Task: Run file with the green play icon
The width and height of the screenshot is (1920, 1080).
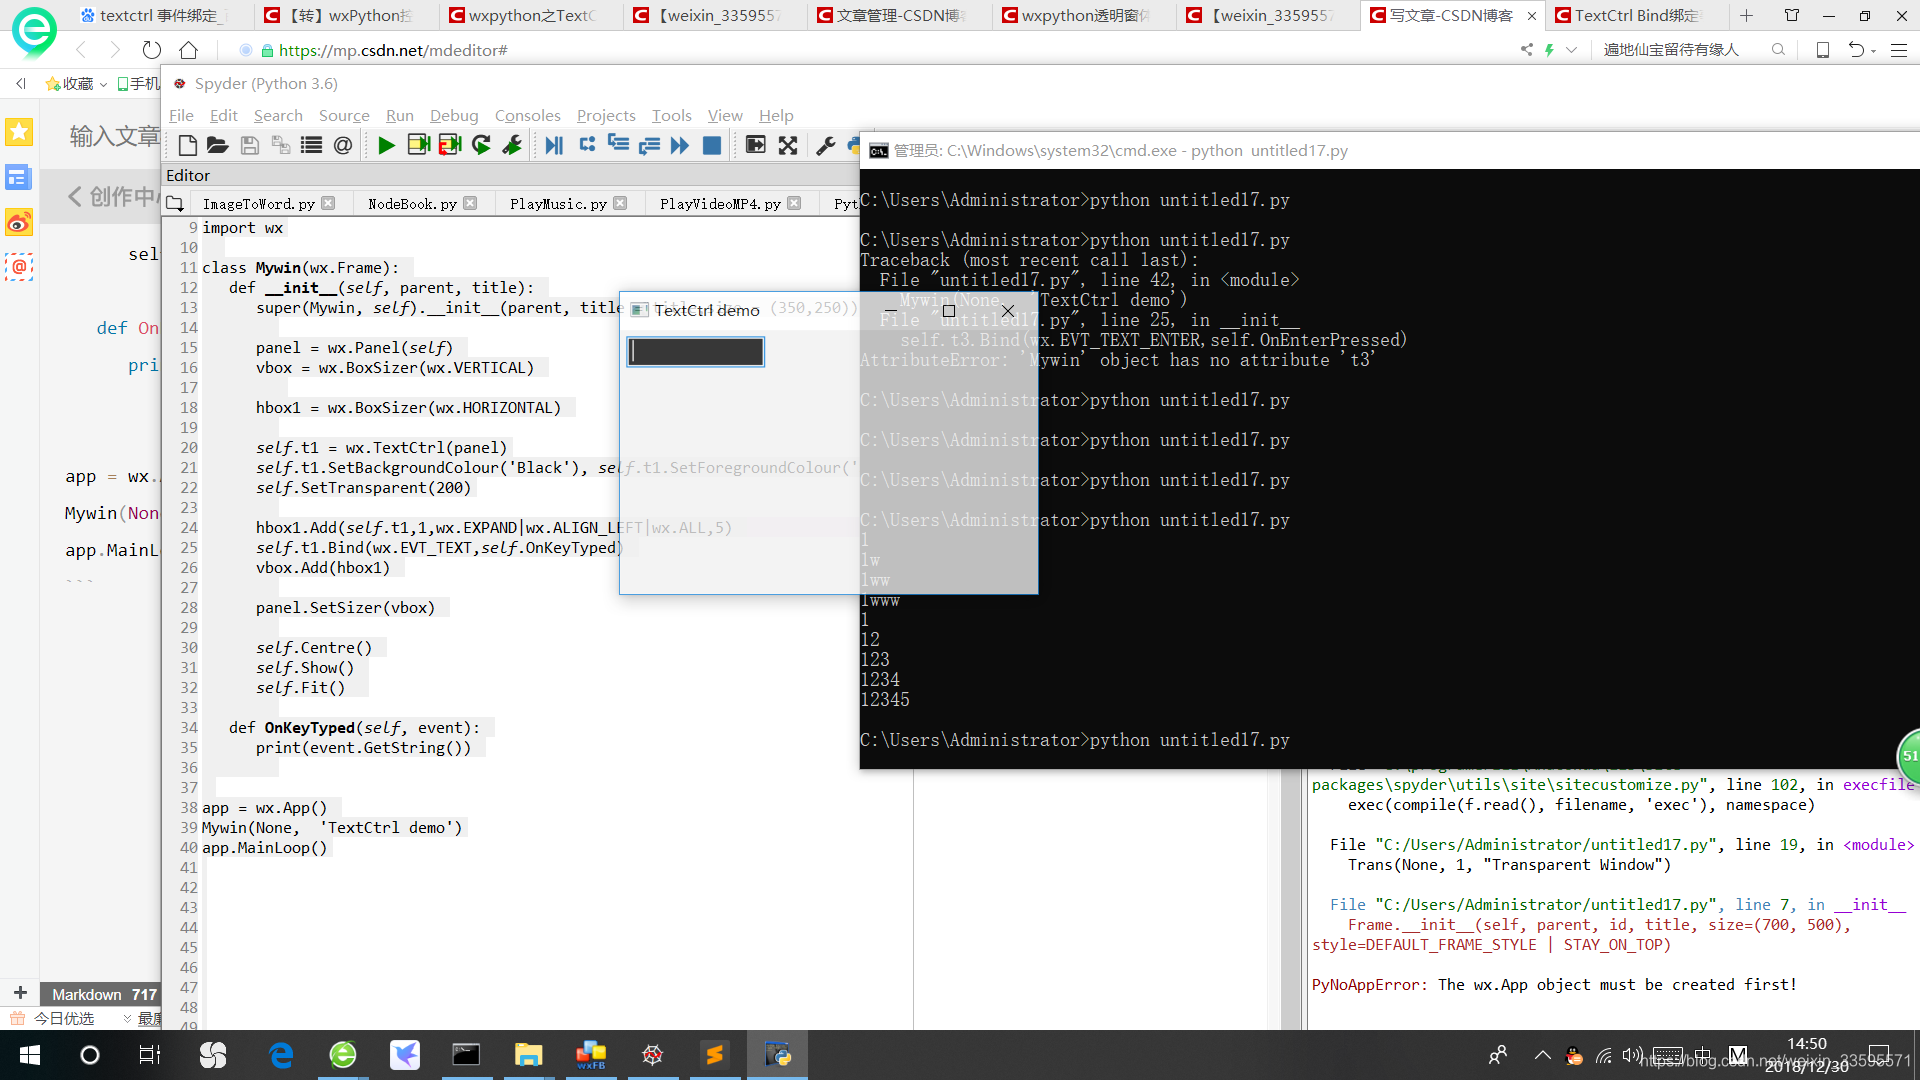Action: point(387,146)
